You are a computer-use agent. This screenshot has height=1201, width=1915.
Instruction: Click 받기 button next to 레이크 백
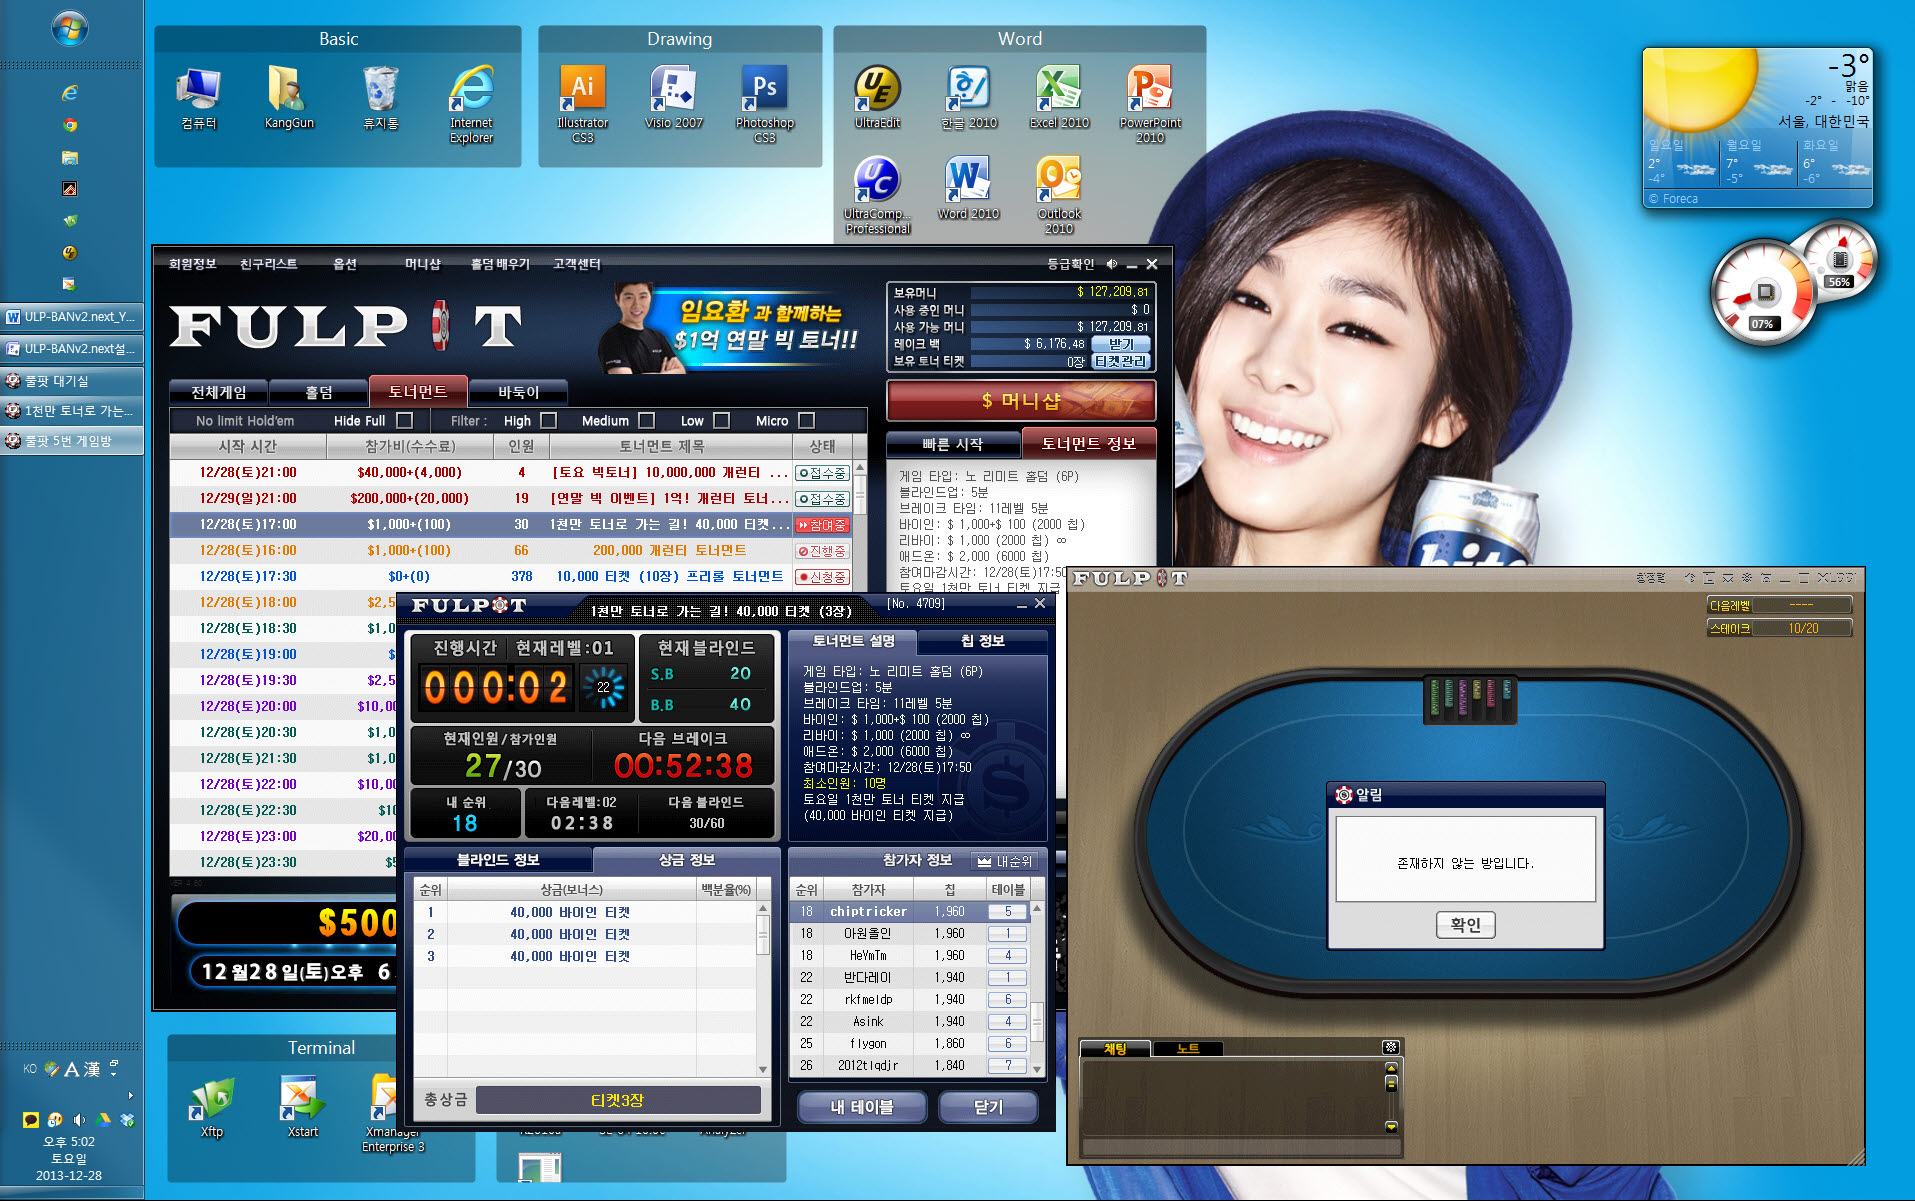pos(1121,344)
